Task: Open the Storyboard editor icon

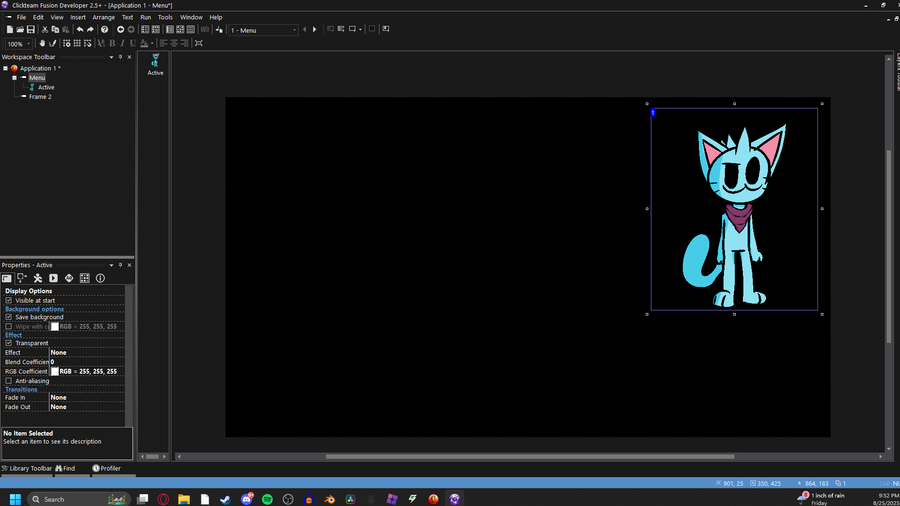Action: coord(145,29)
